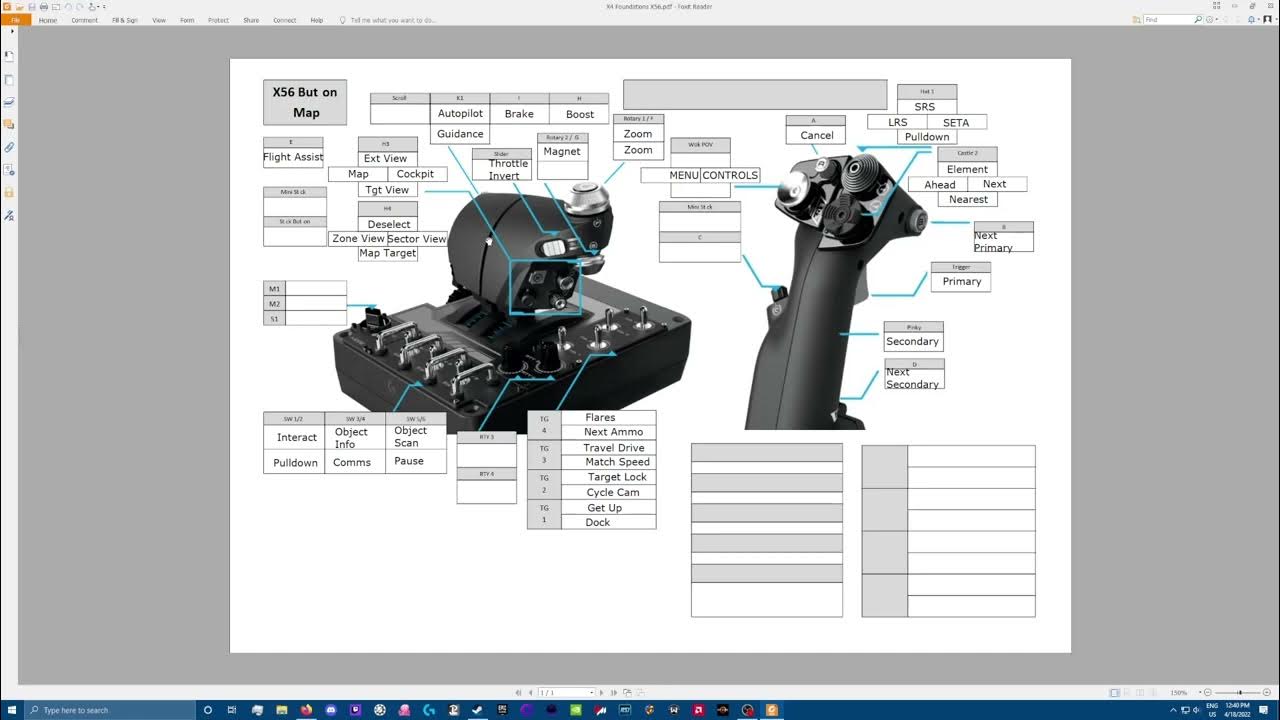This screenshot has width=1280, height=720.
Task: Open the page number dropdown arrow
Action: (591, 692)
